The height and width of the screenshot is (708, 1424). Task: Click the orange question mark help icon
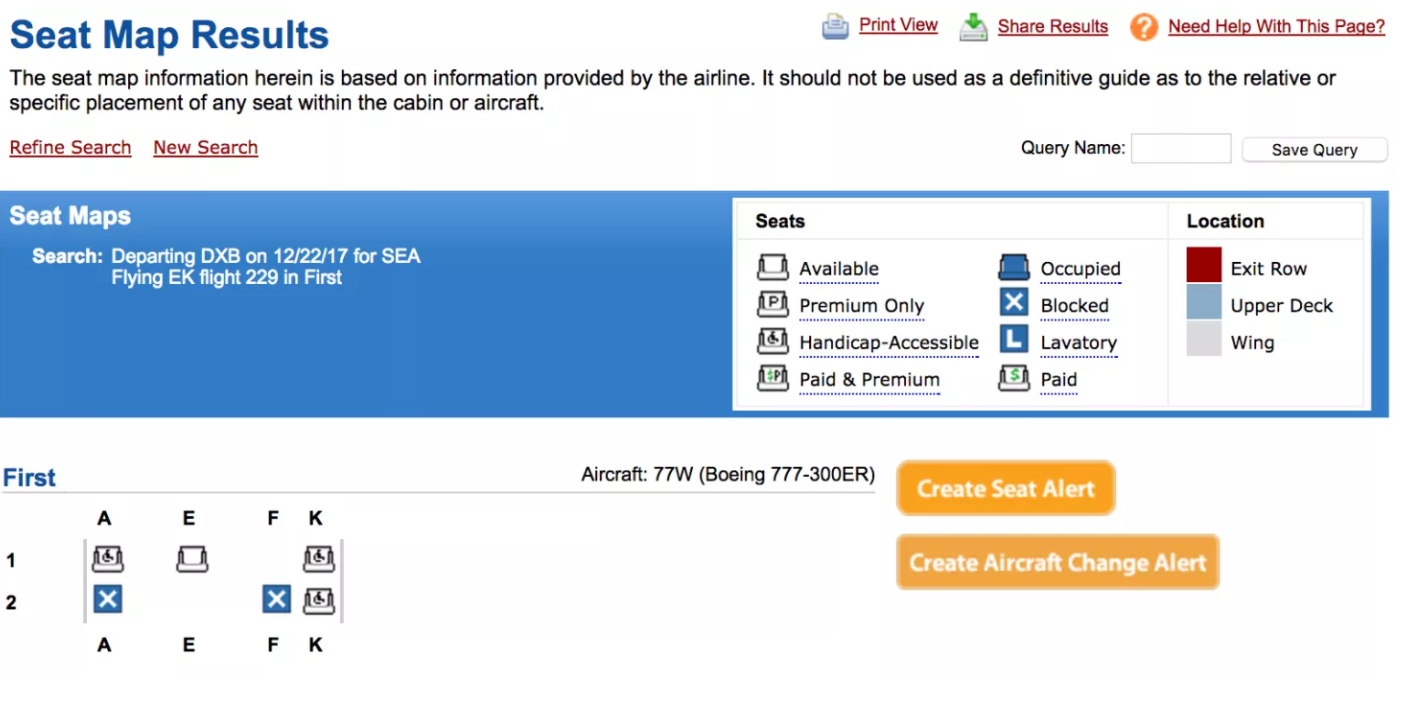[x=1144, y=27]
